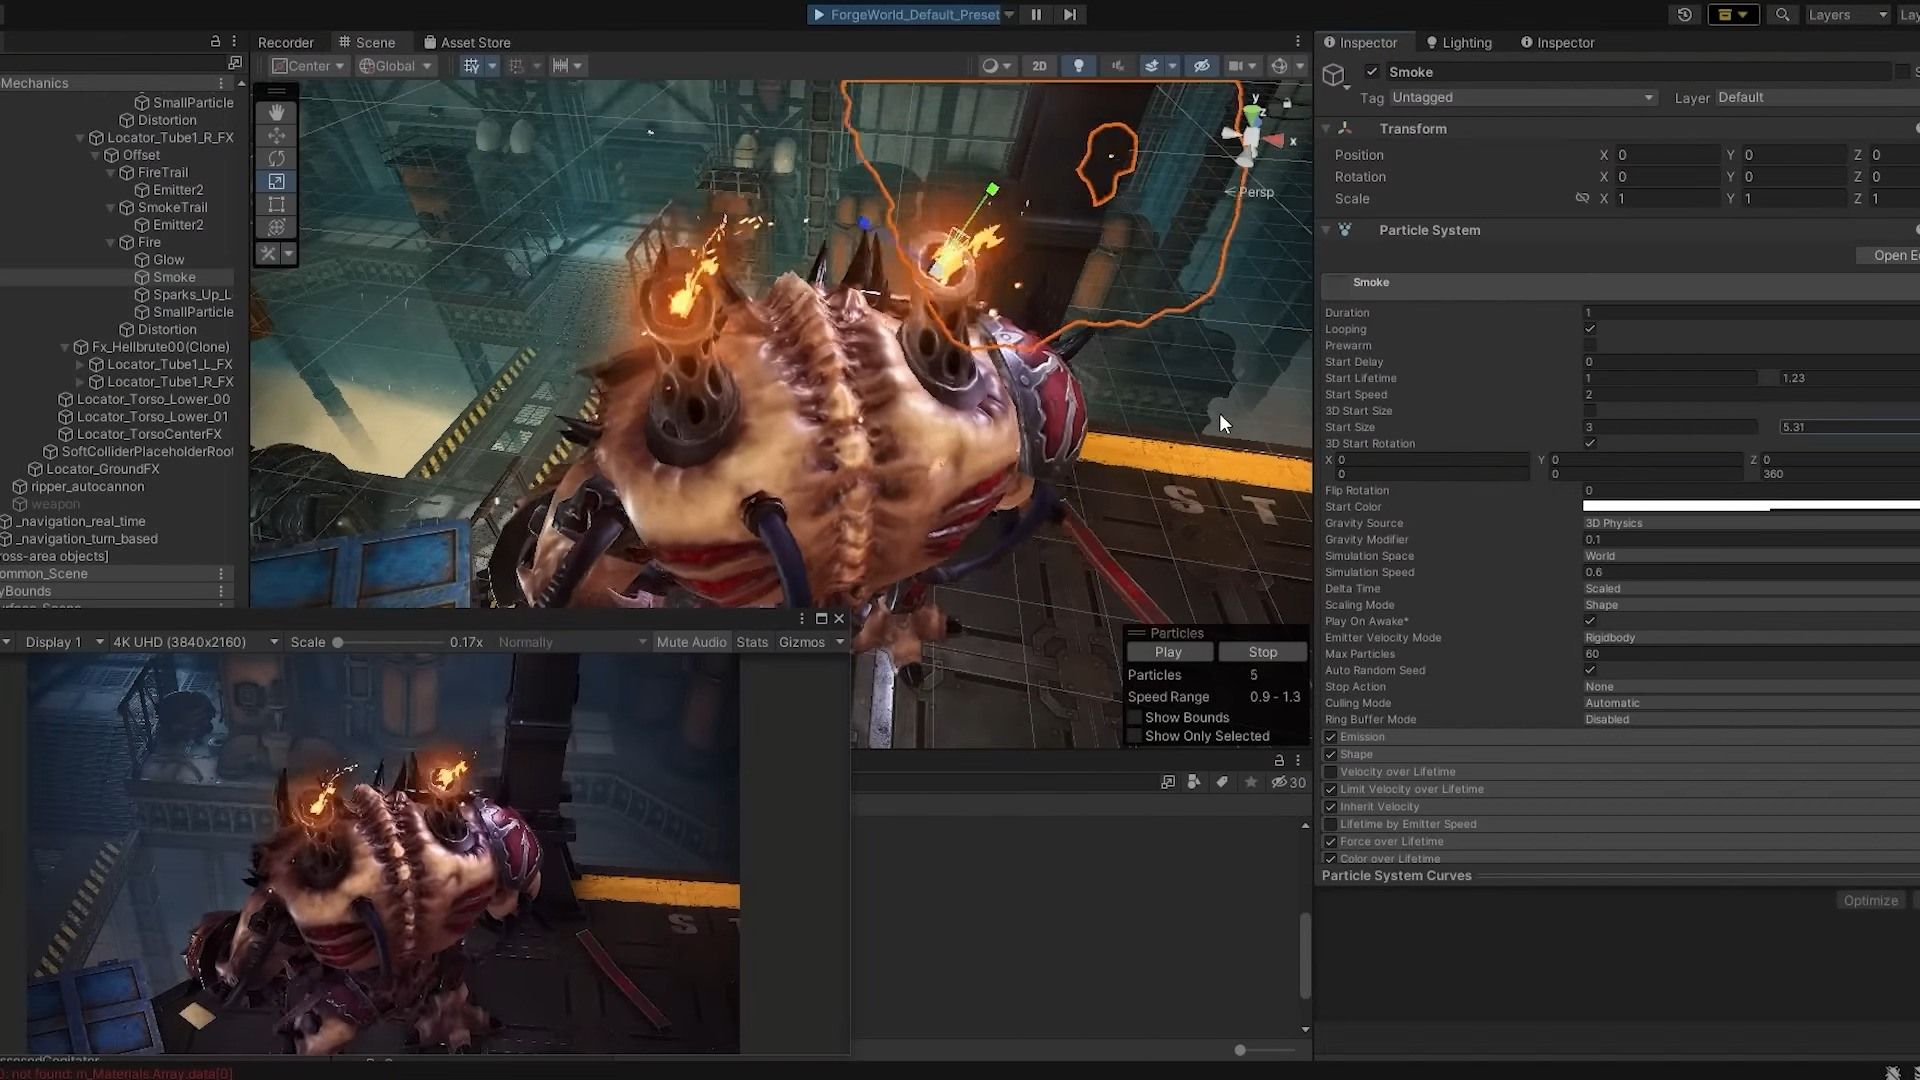This screenshot has width=1920, height=1080.
Task: Select the Move tool
Action: click(x=277, y=135)
